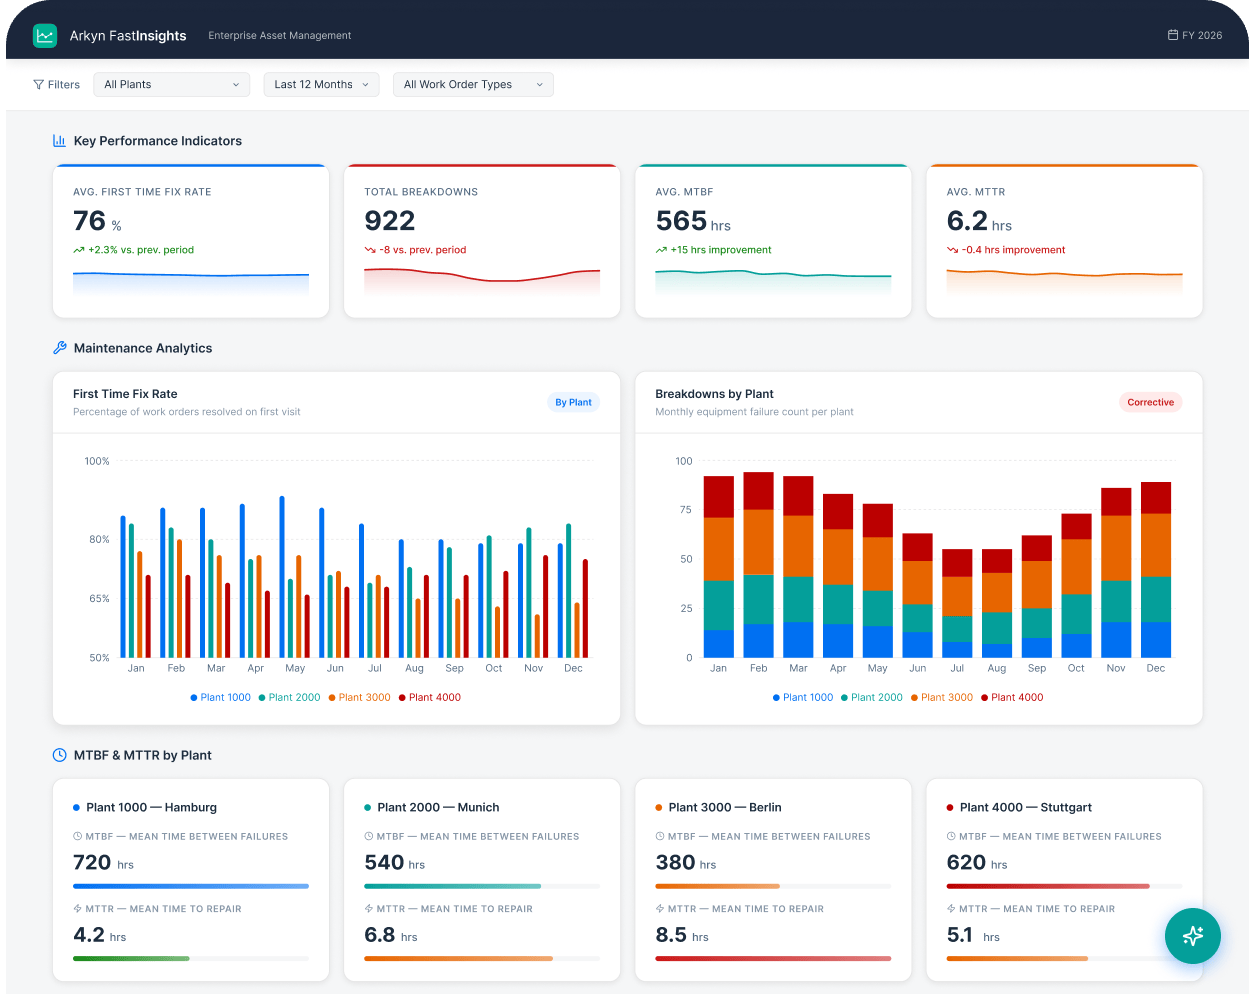Click the Maintenance Analytics wrench icon
The image size is (1249, 994).
tap(60, 348)
